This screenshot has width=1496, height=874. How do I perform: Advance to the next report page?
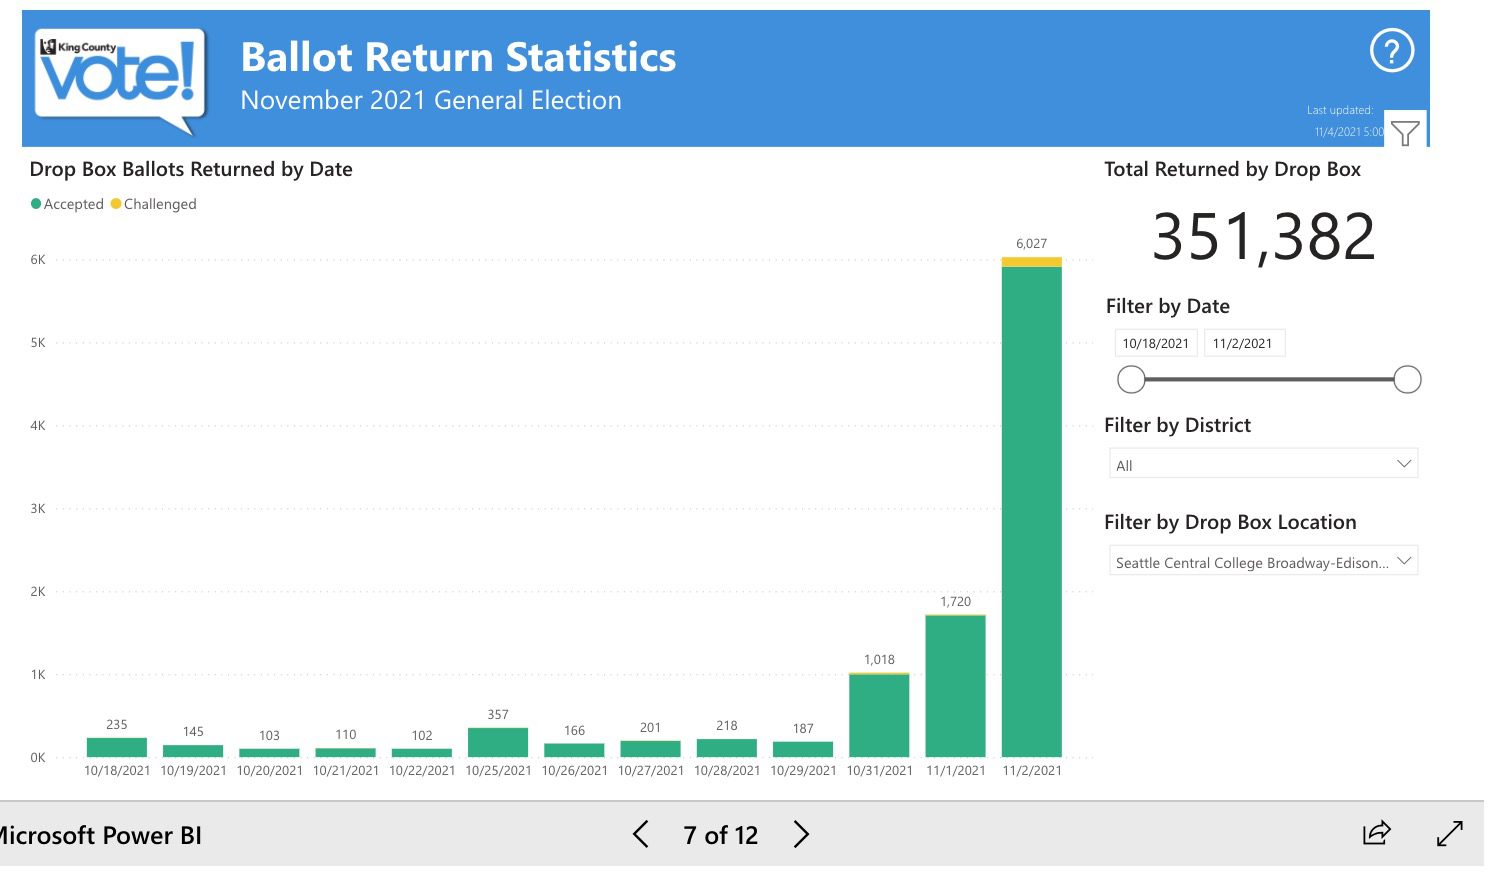pyautogui.click(x=801, y=834)
